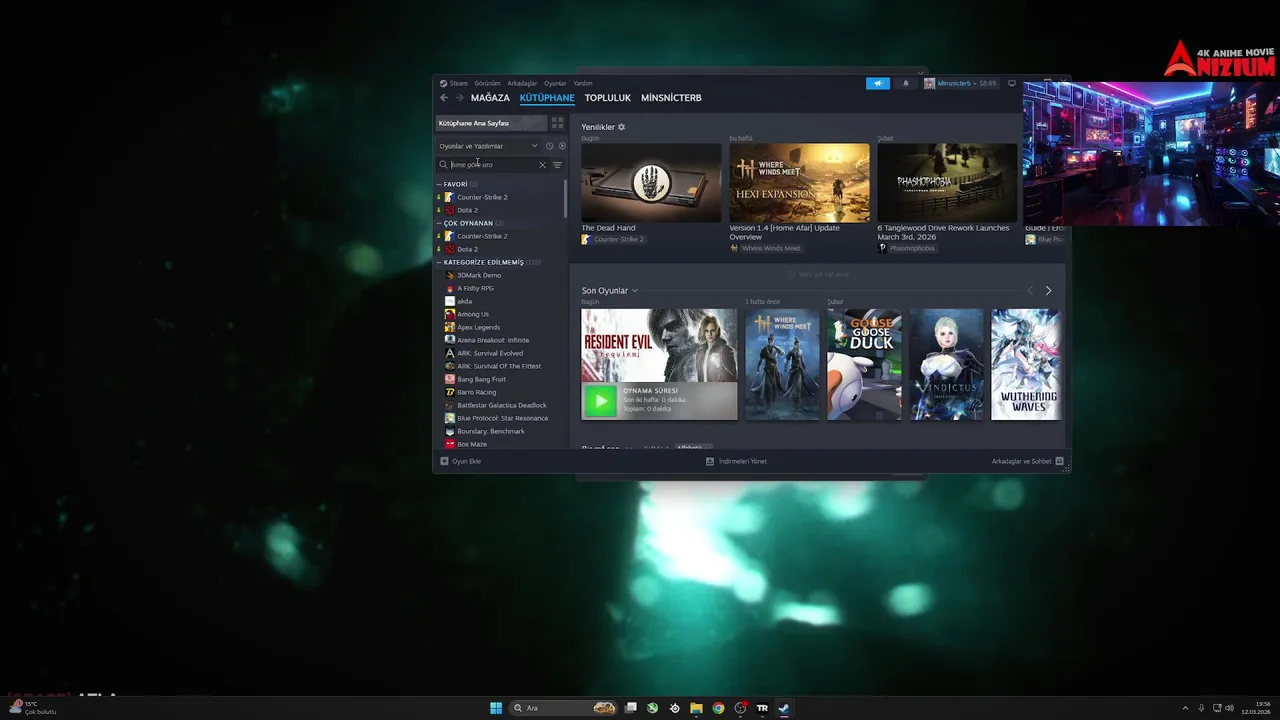
Task: Go back with the left arrow
Action: pos(444,98)
